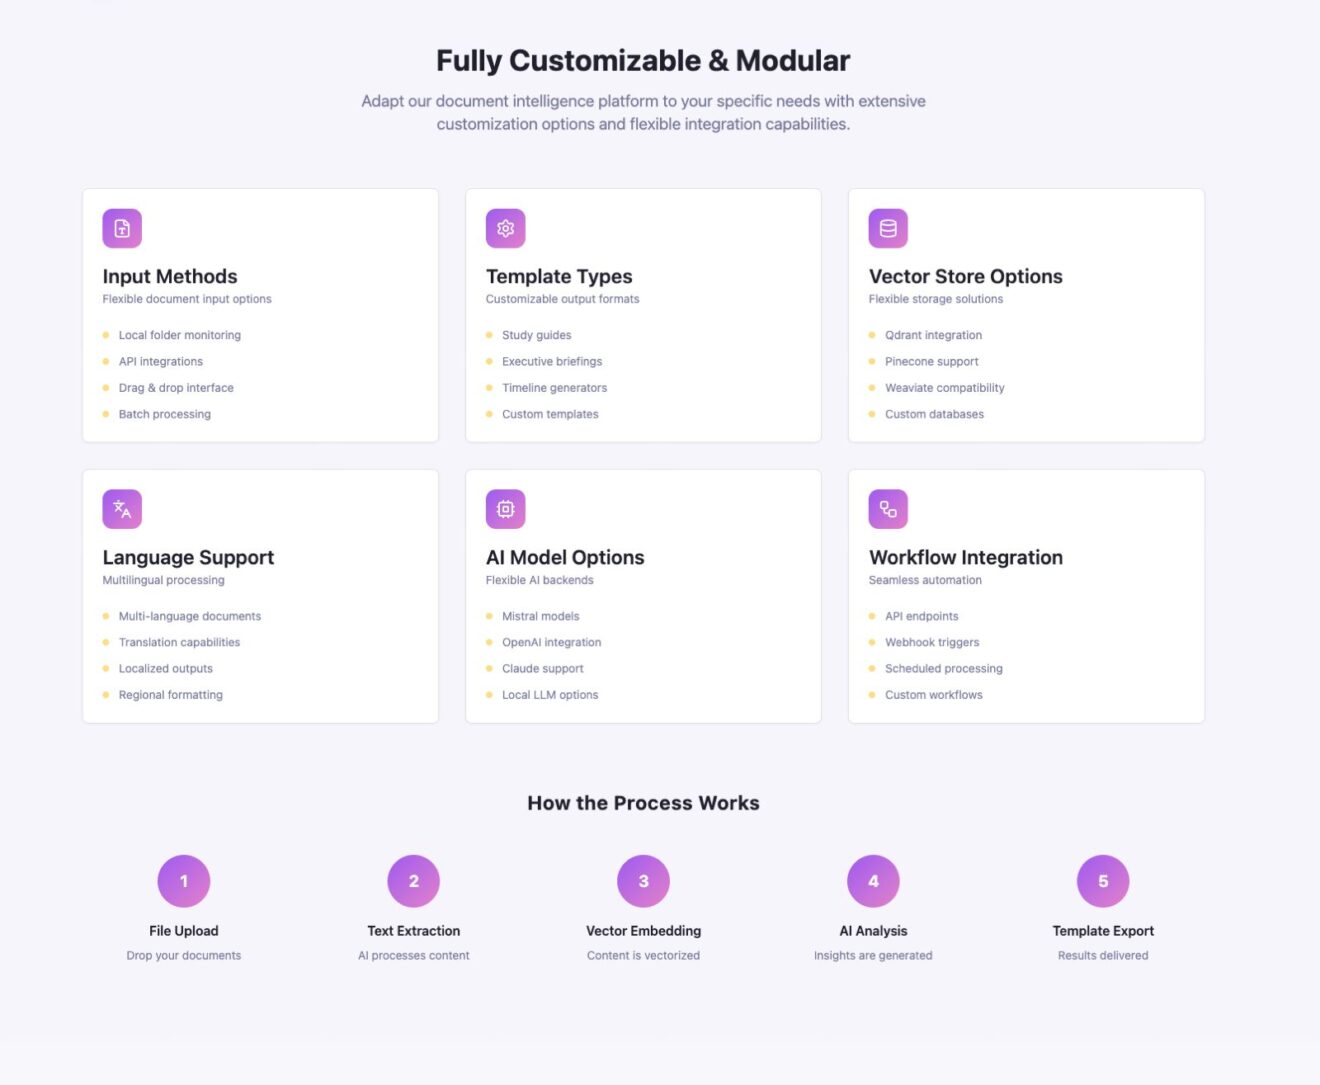Click the Local LLM options list item
Image resolution: width=1320 pixels, height=1085 pixels.
pos(550,695)
